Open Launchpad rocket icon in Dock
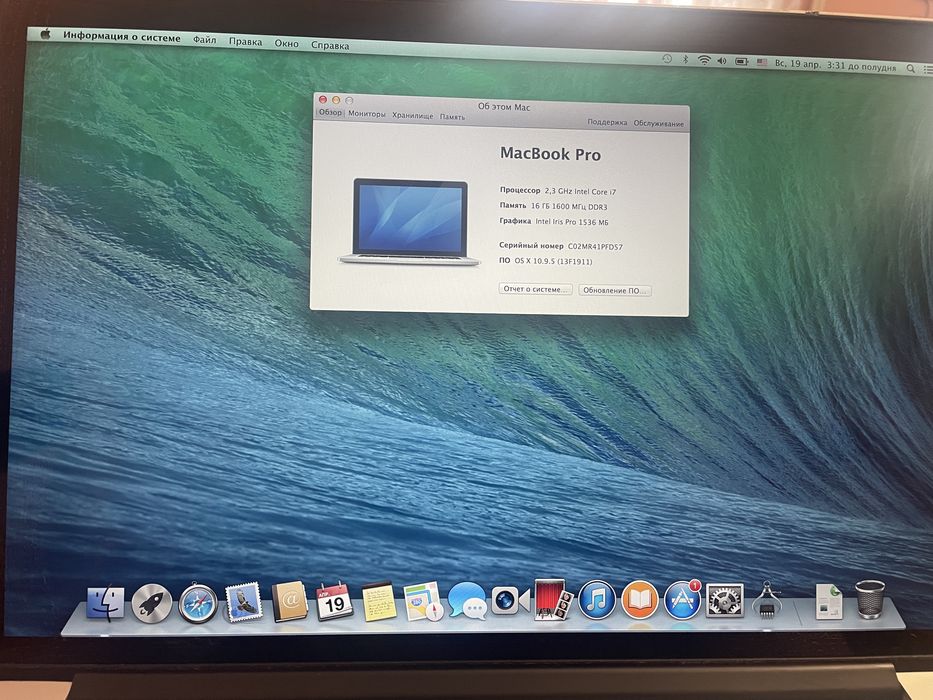This screenshot has width=933, height=700. pos(152,603)
